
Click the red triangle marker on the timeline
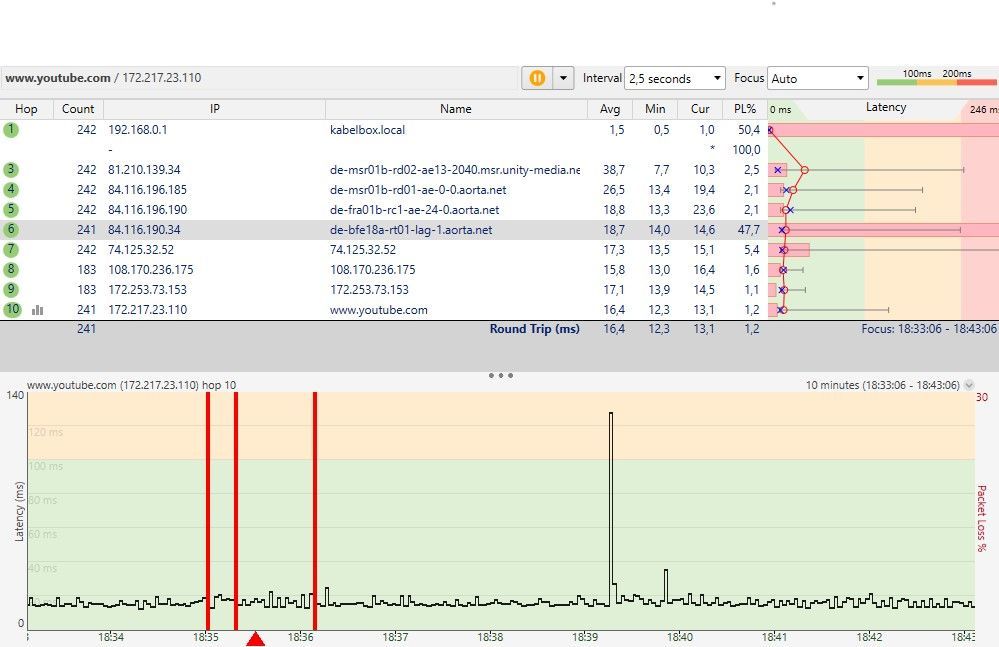(255, 639)
